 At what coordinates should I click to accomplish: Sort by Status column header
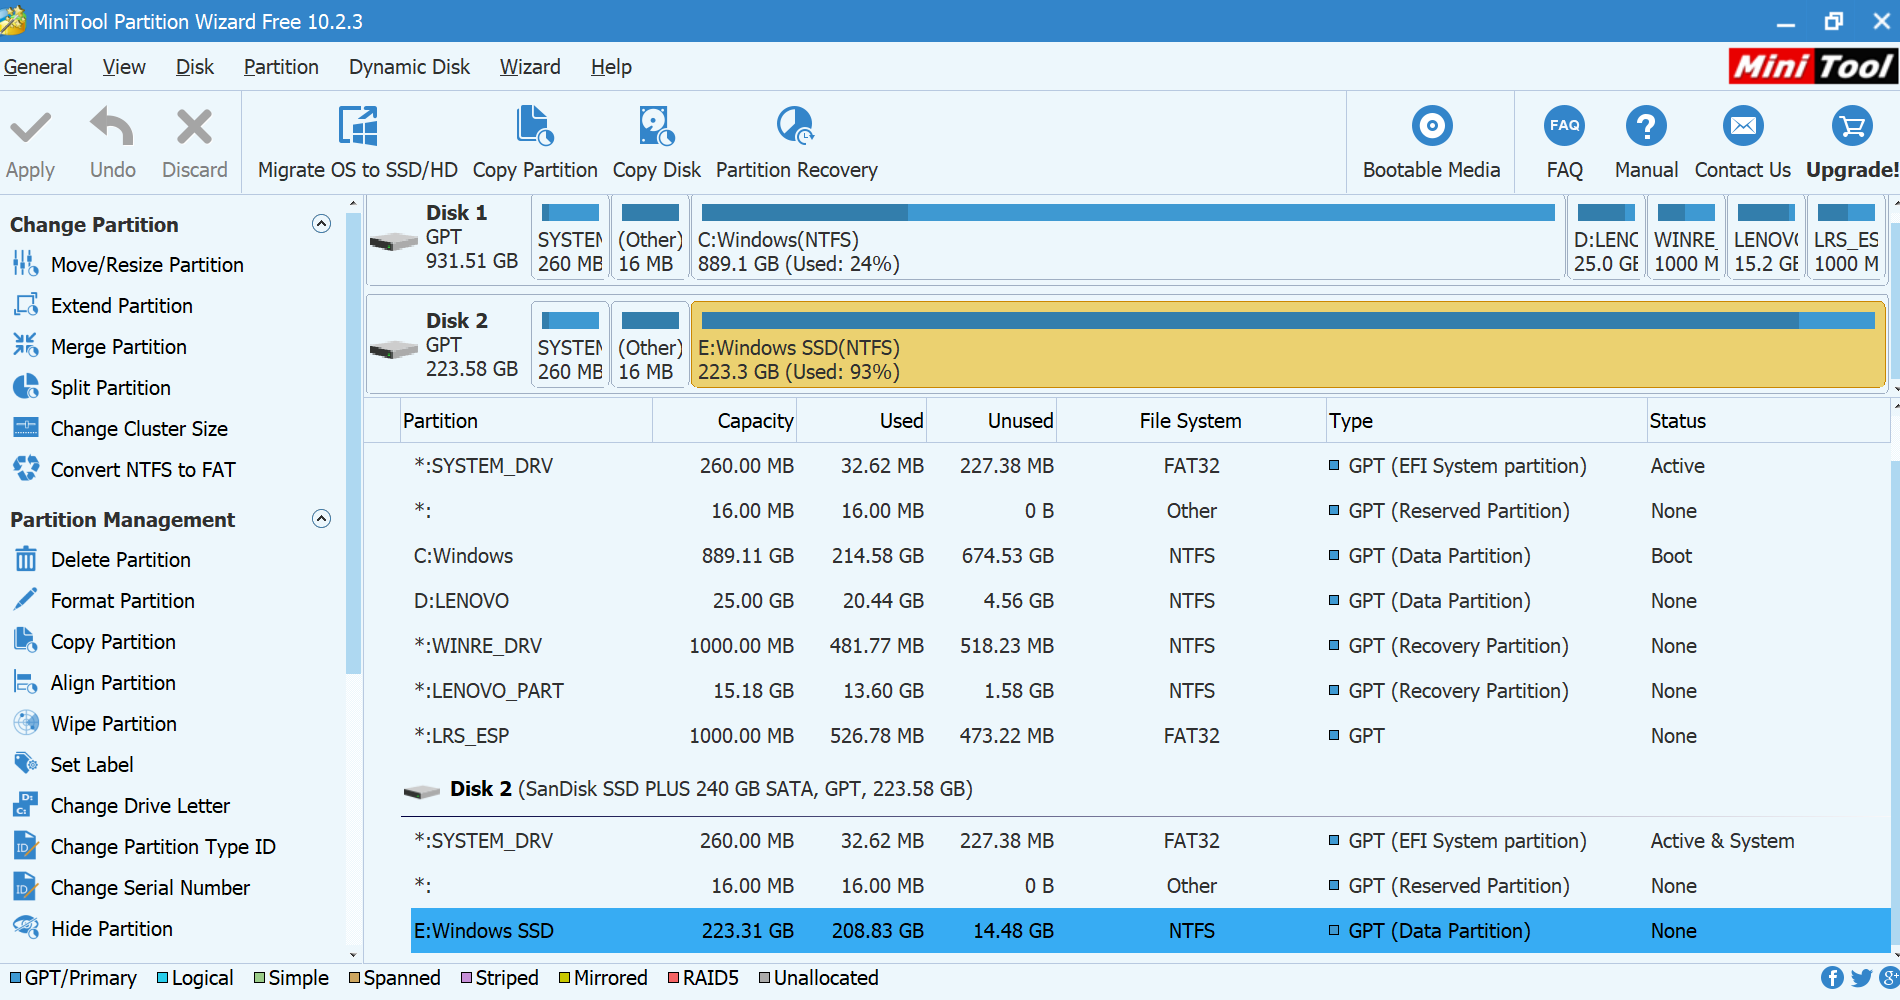click(1768, 421)
